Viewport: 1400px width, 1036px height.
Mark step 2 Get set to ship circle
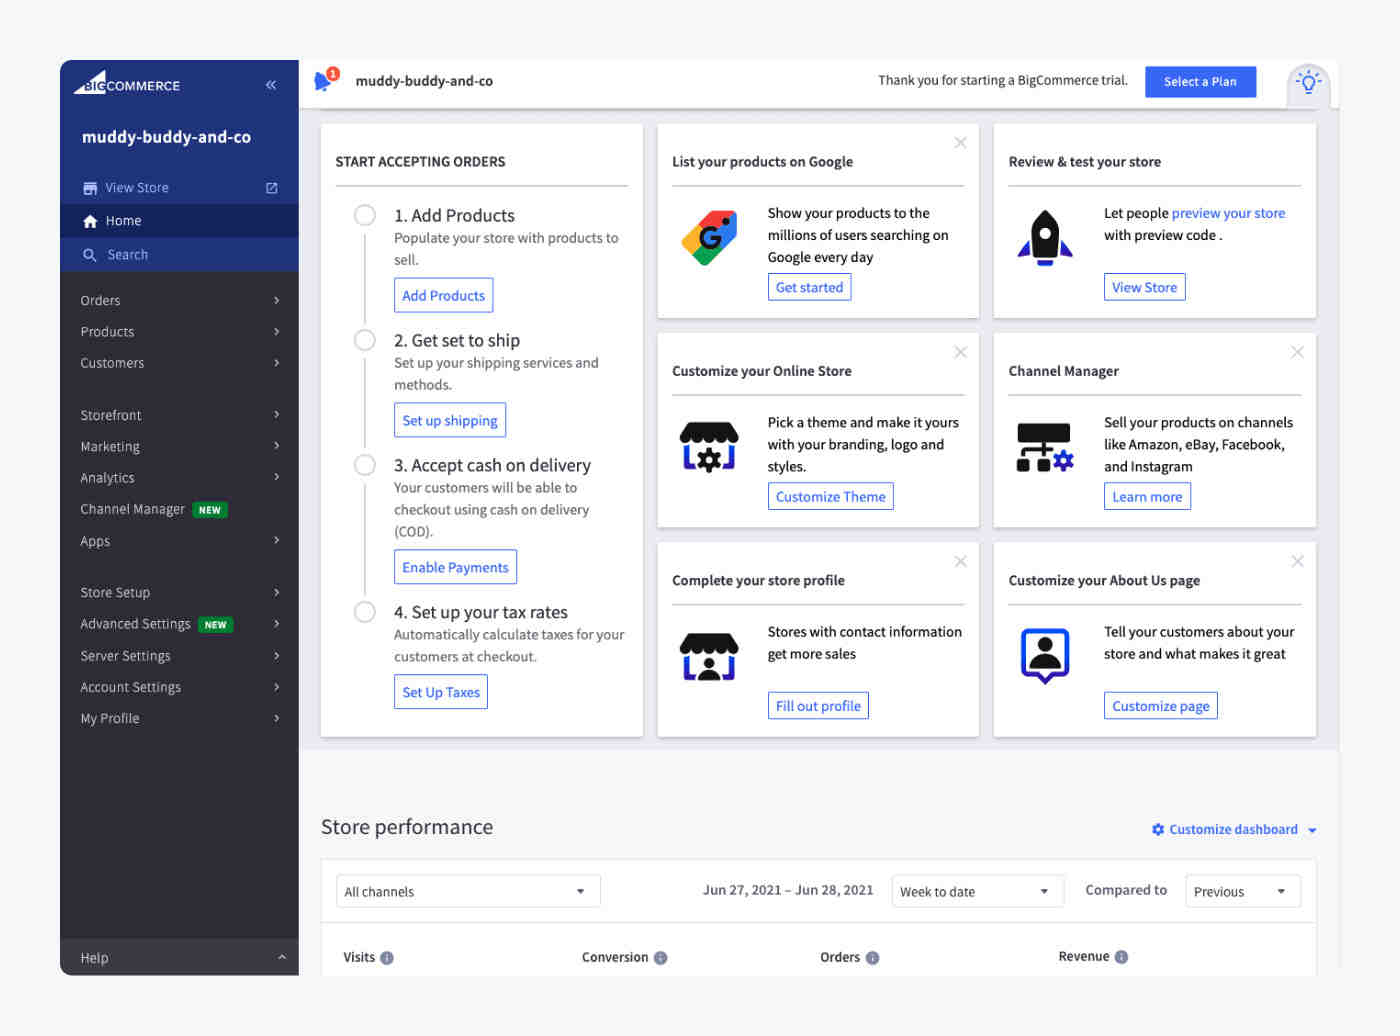point(365,340)
